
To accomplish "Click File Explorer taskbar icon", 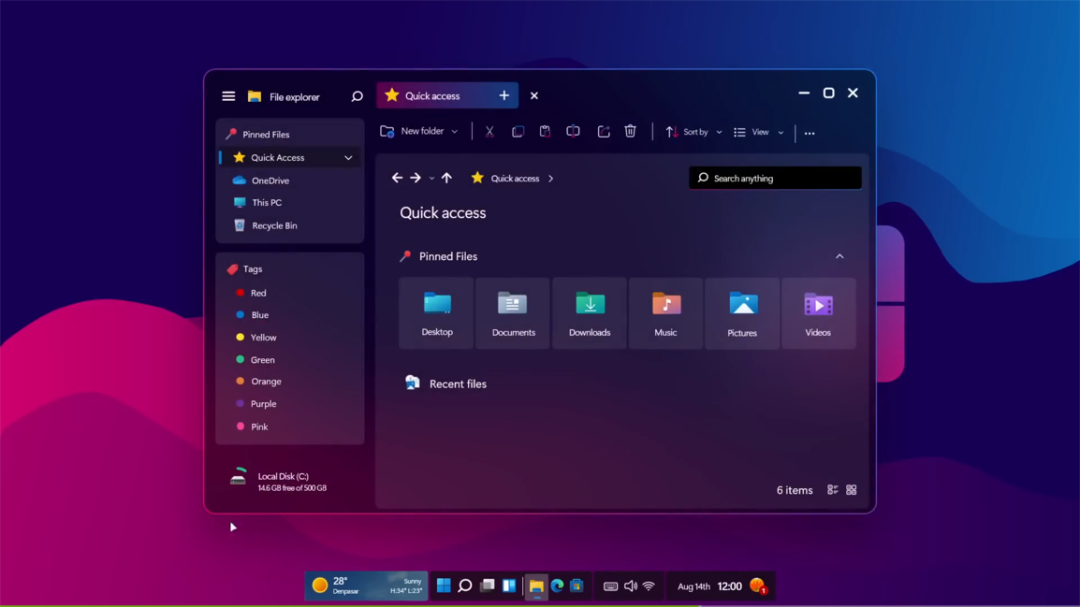I will coord(537,586).
